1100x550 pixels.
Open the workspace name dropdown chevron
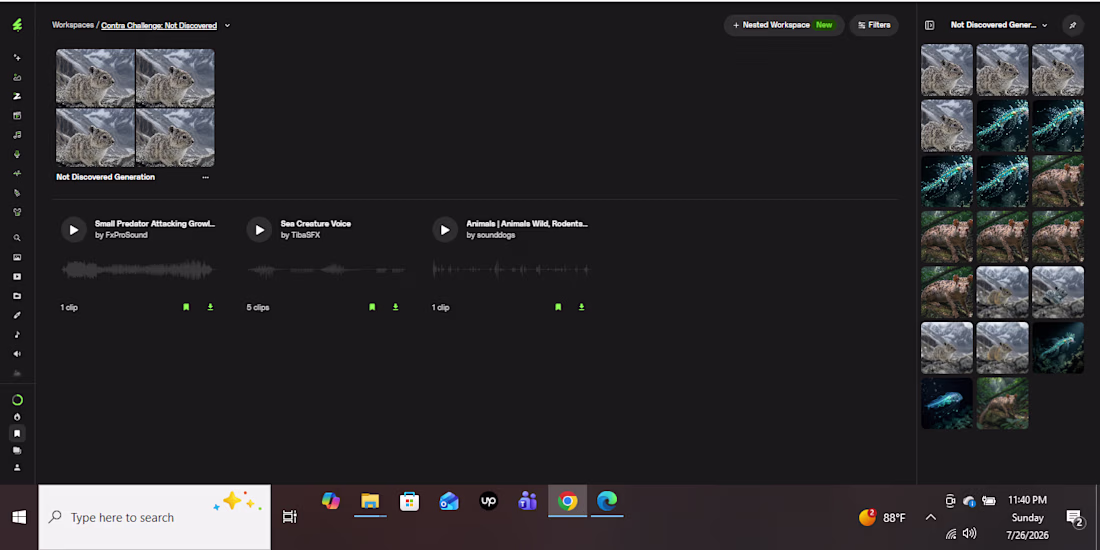coord(227,26)
